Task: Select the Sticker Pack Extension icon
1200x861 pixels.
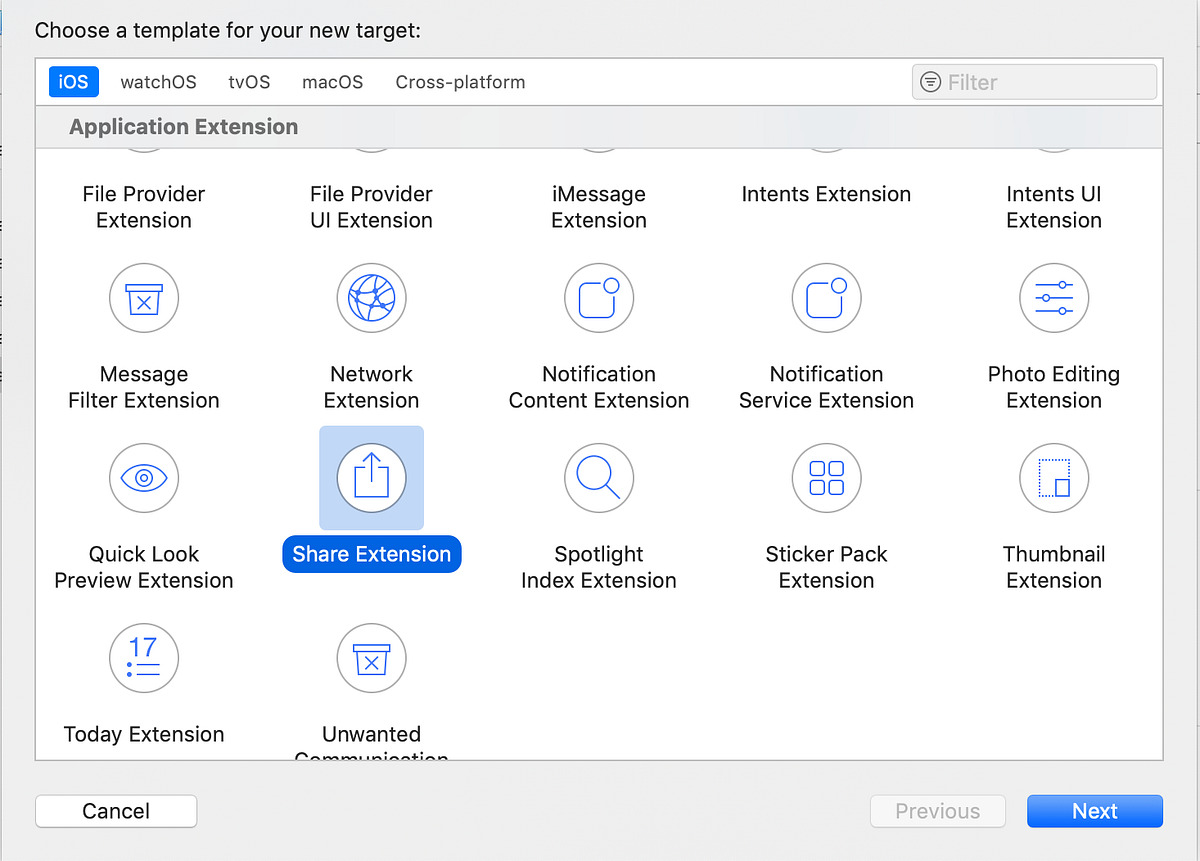Action: click(826, 478)
